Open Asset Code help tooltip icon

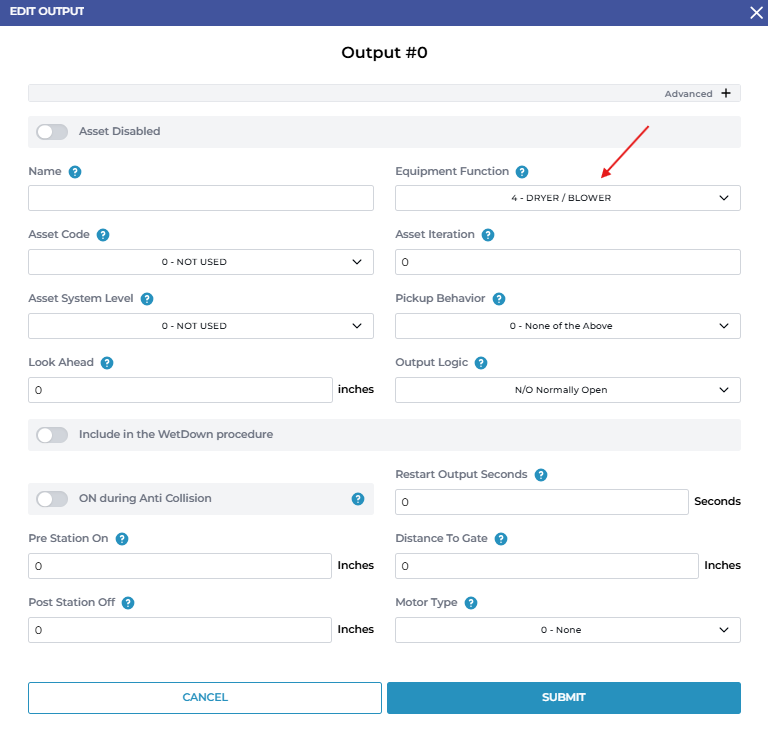point(103,235)
